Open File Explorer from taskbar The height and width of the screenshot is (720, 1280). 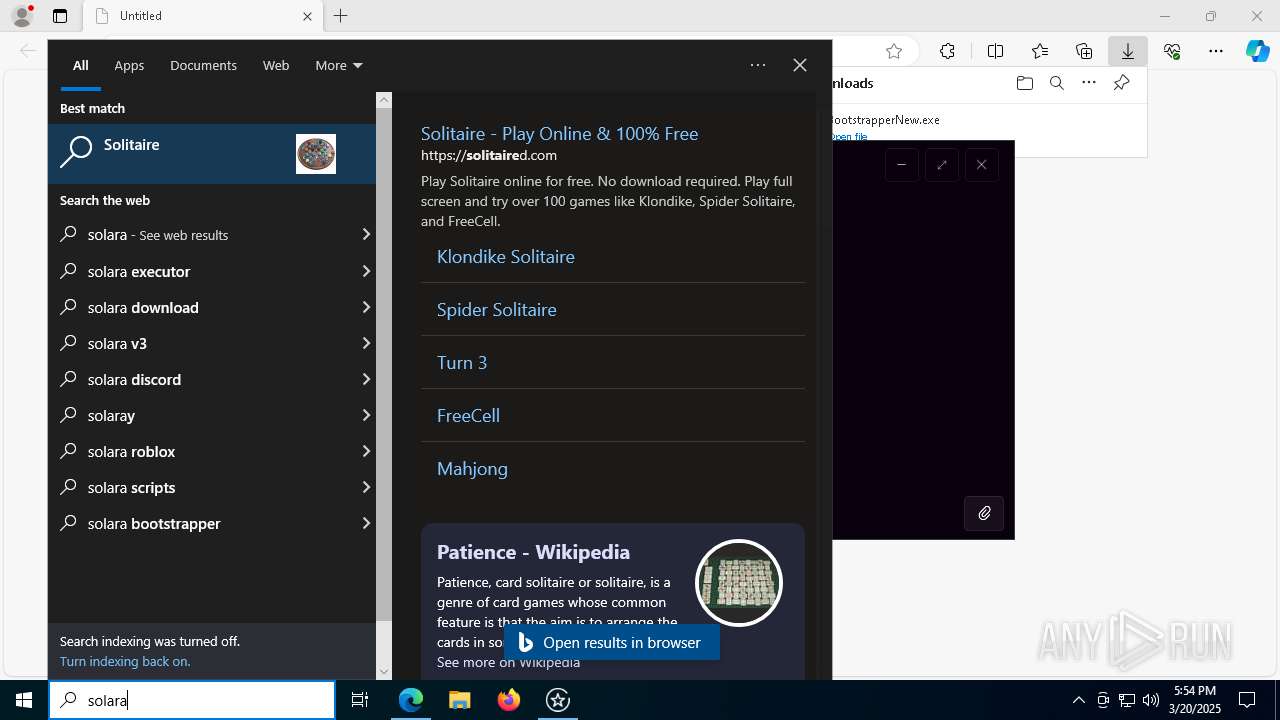[460, 700]
